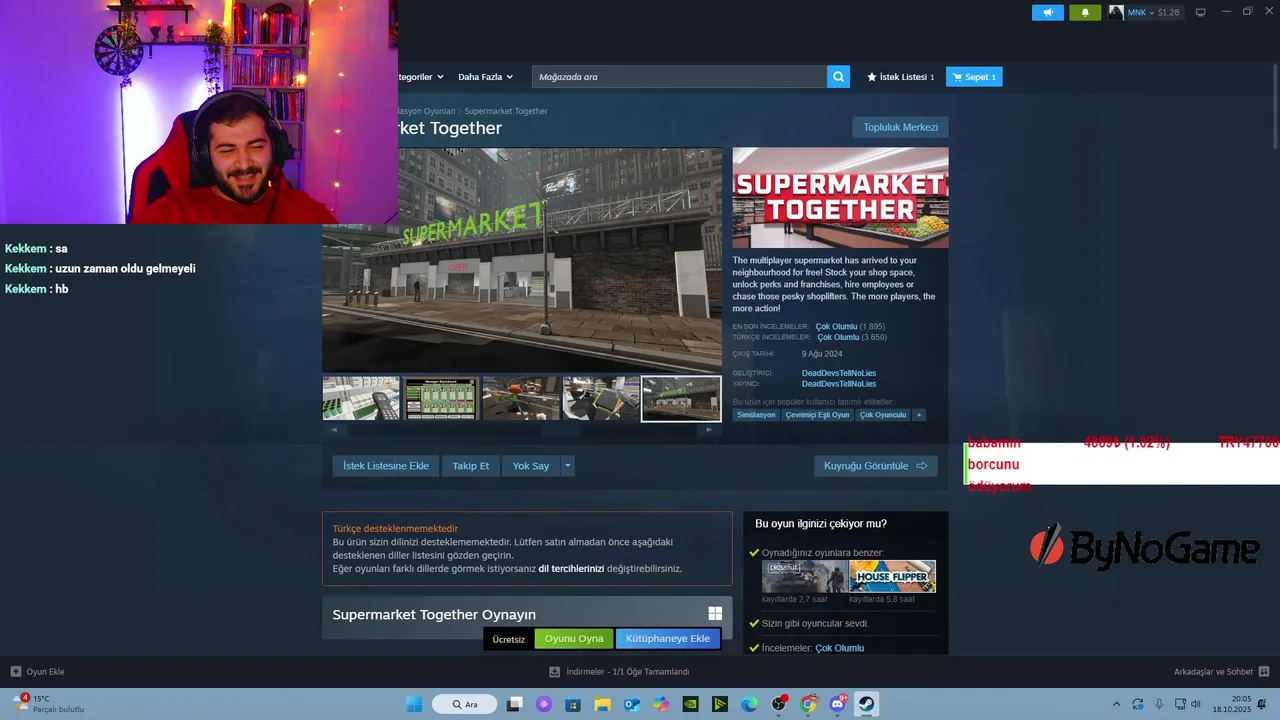Expand the system tray hidden icons chevron
Image resolution: width=1280 pixels, height=720 pixels.
(x=1117, y=704)
